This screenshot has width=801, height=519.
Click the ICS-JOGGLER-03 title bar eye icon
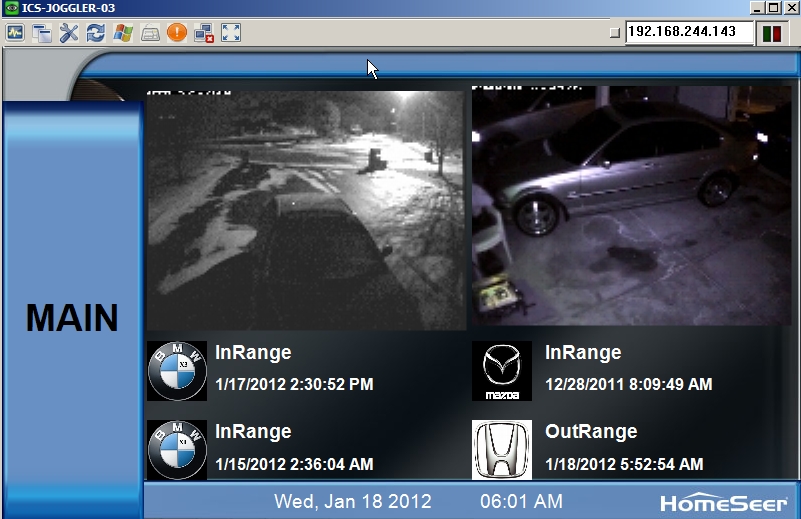pos(11,8)
